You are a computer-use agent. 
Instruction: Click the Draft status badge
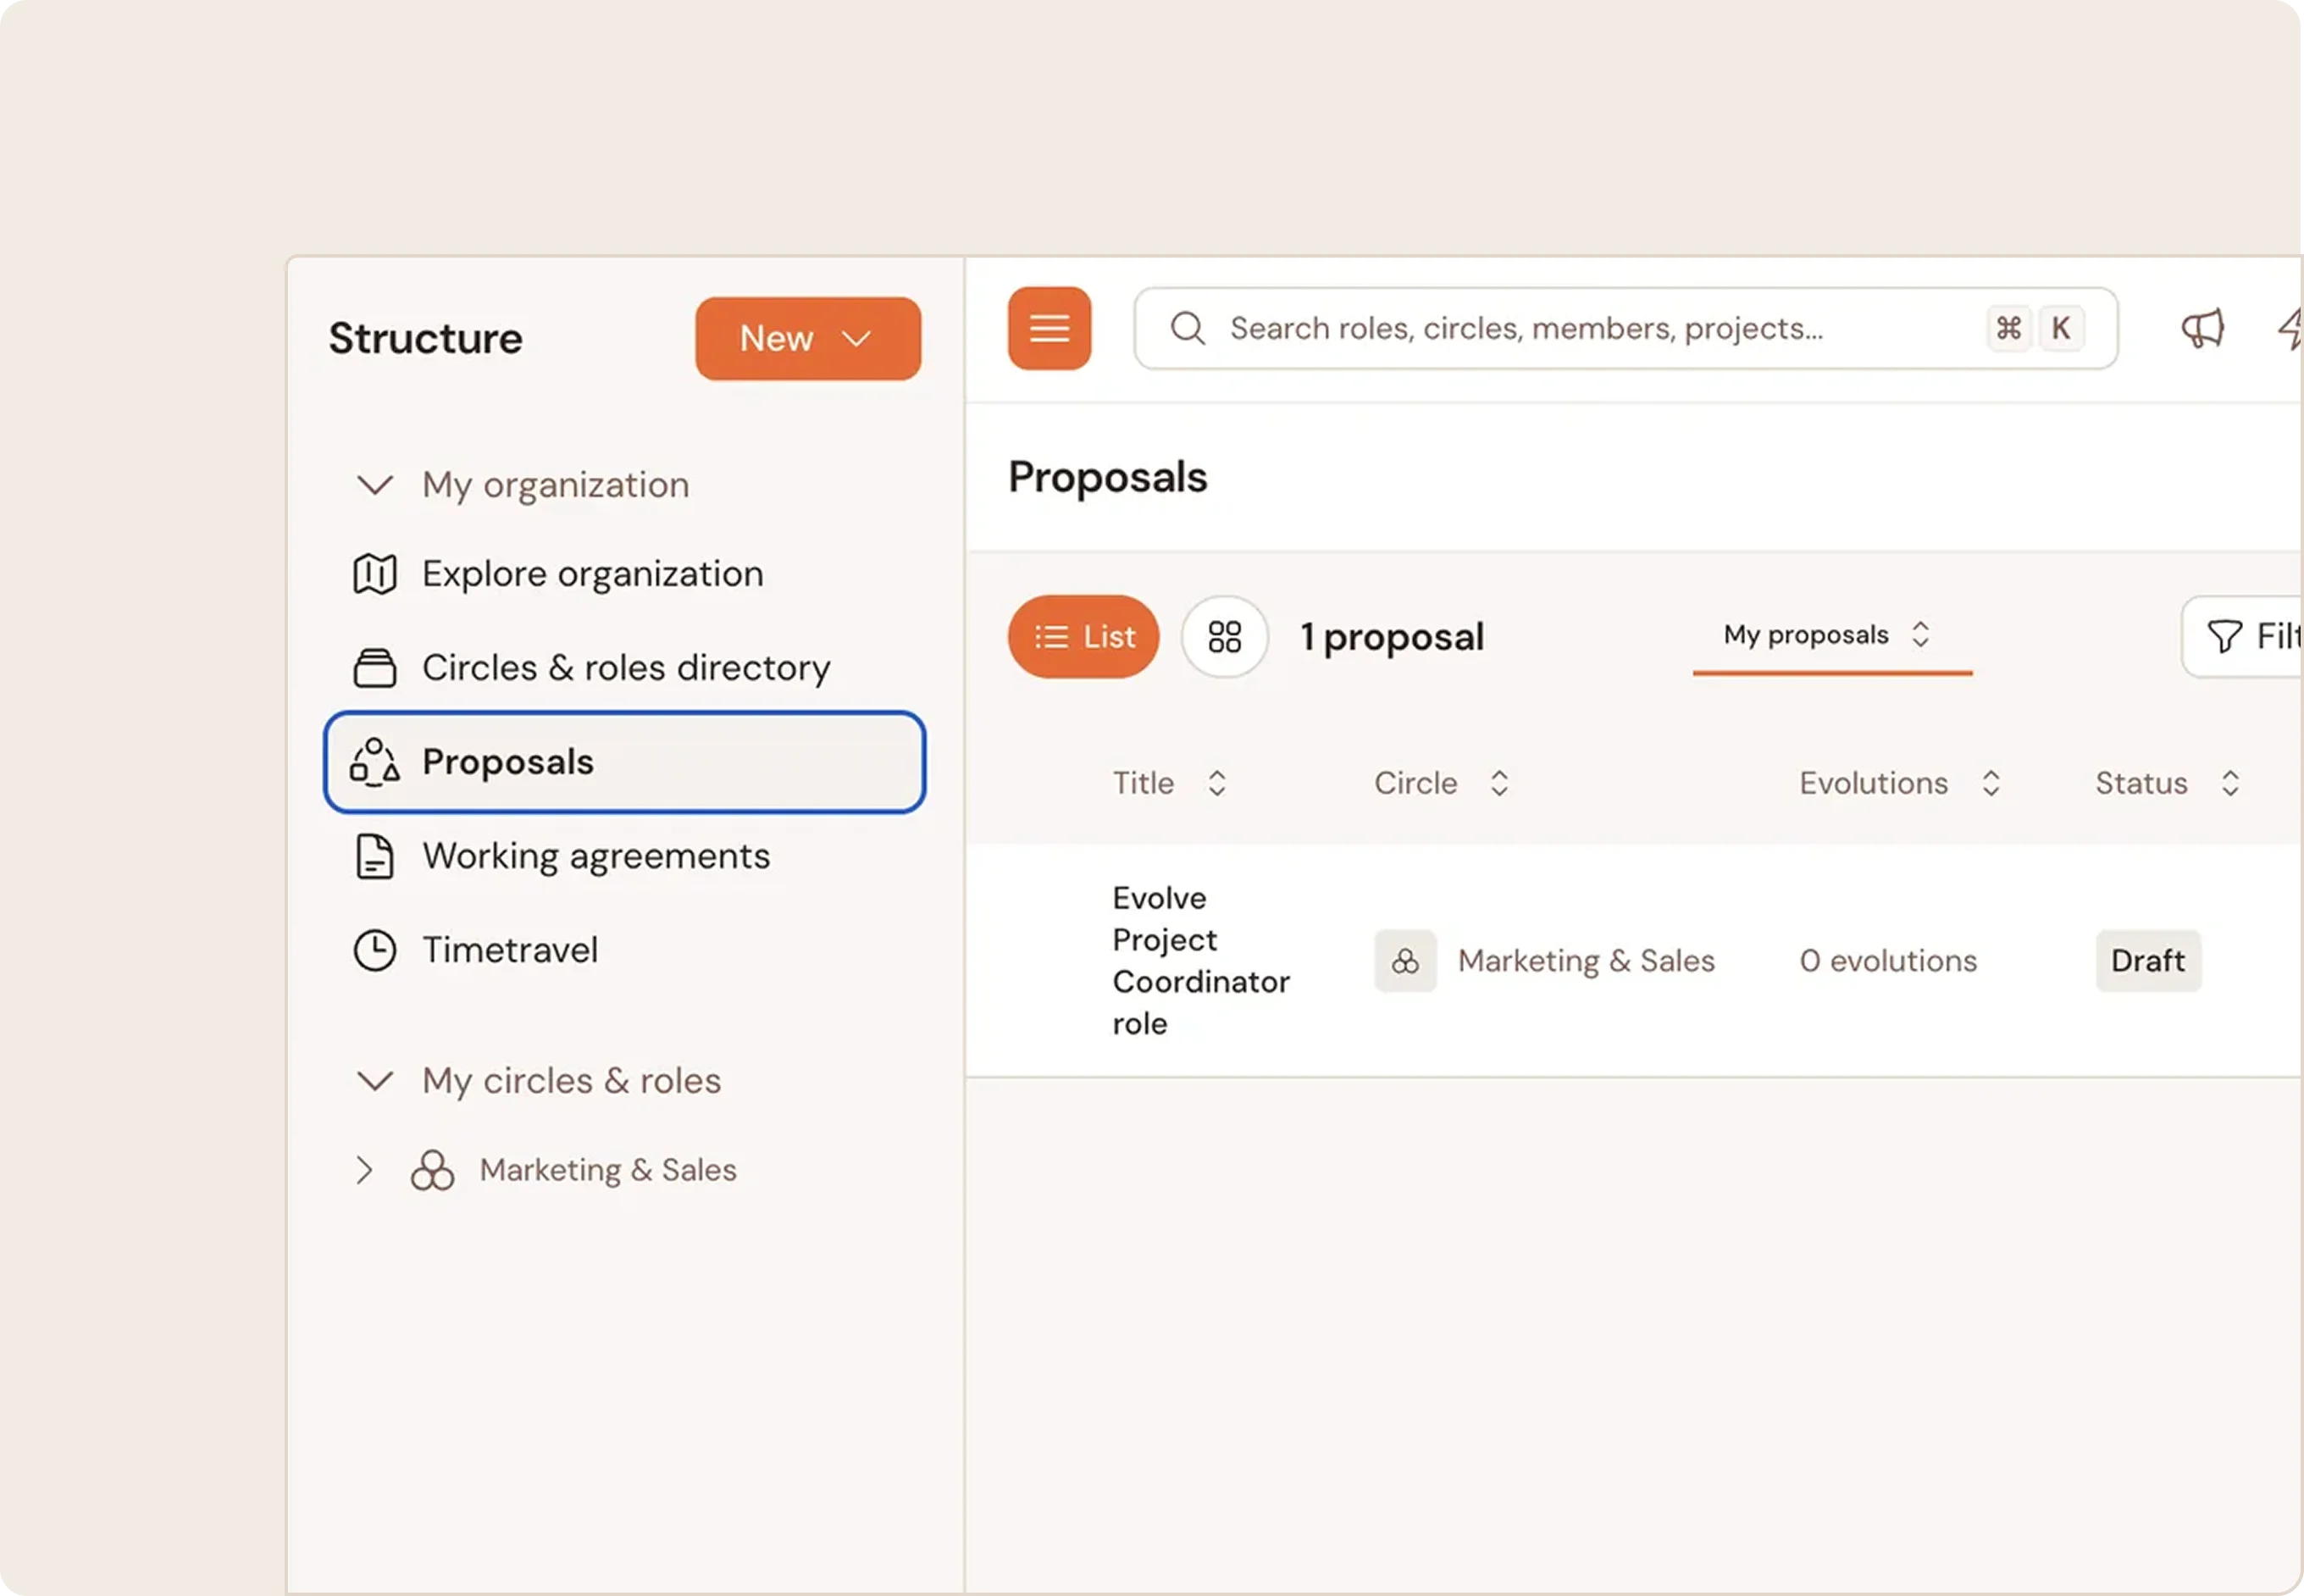2148,961
